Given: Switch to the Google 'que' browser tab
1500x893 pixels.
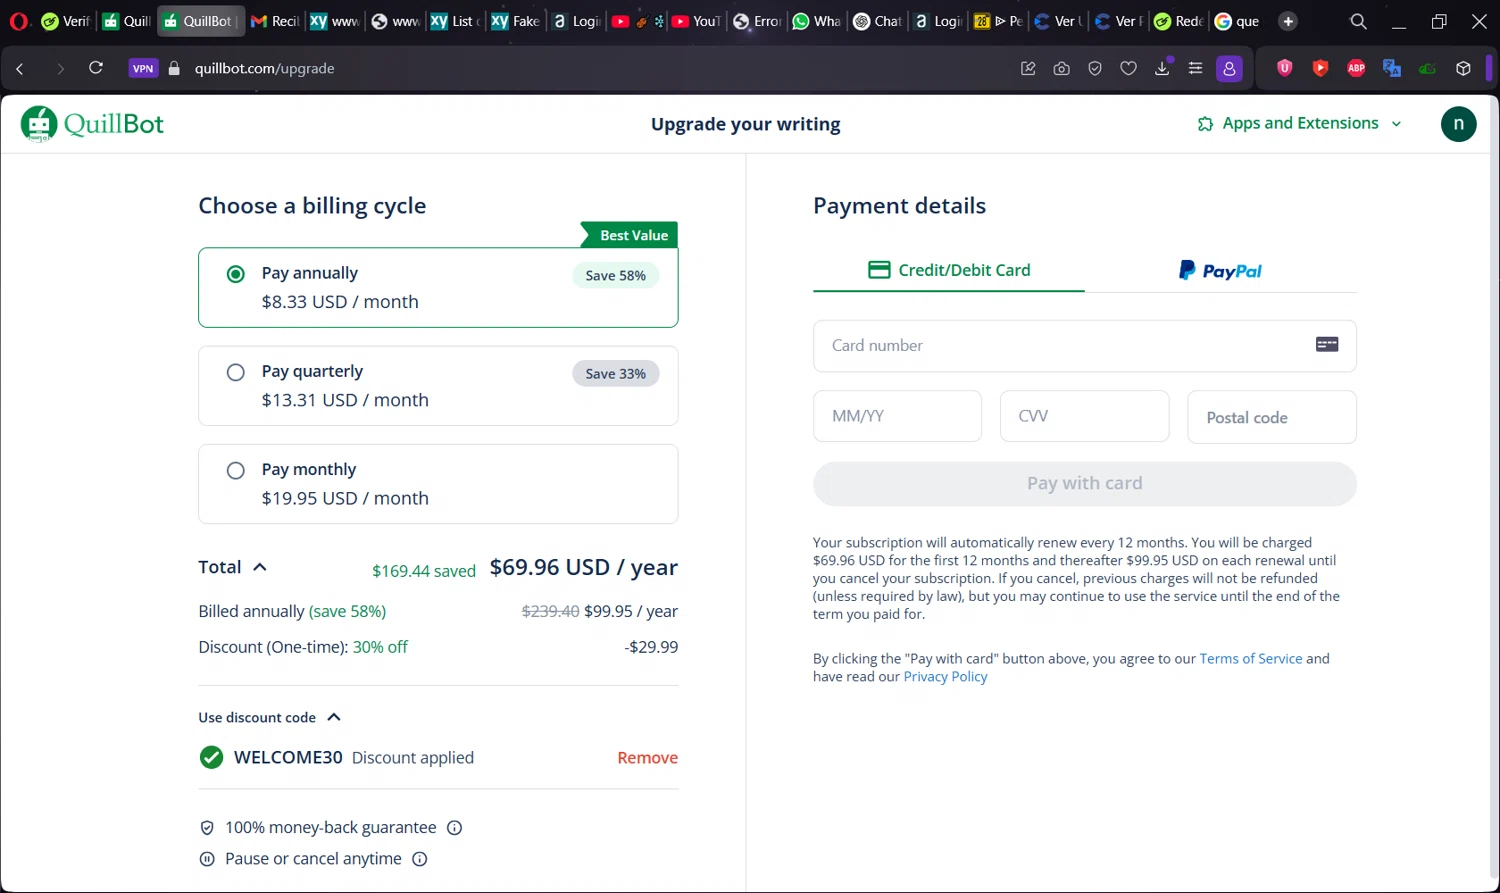Looking at the screenshot, I should [x=1238, y=21].
